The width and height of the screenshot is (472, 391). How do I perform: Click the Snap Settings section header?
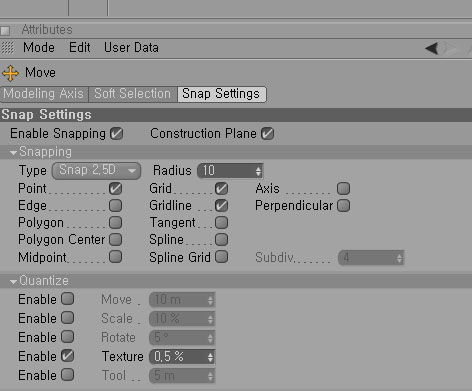pyautogui.click(x=236, y=115)
